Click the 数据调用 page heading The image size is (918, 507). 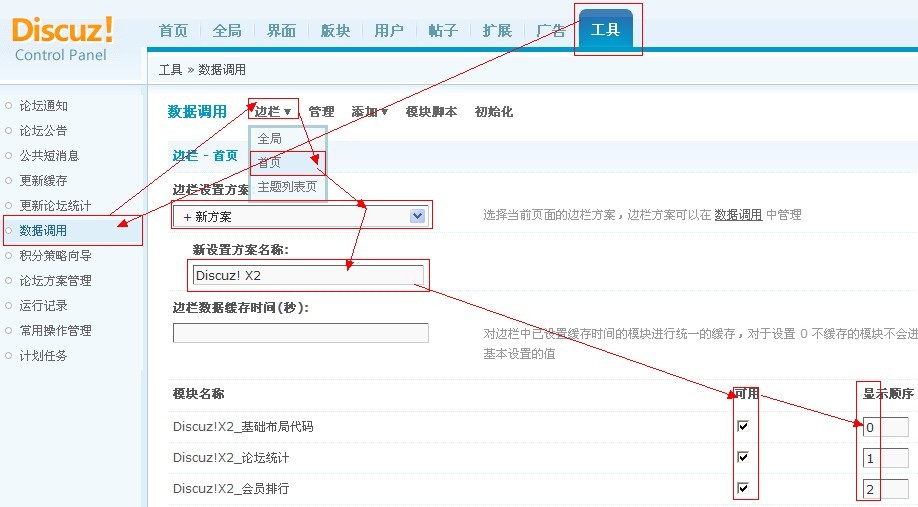point(197,111)
